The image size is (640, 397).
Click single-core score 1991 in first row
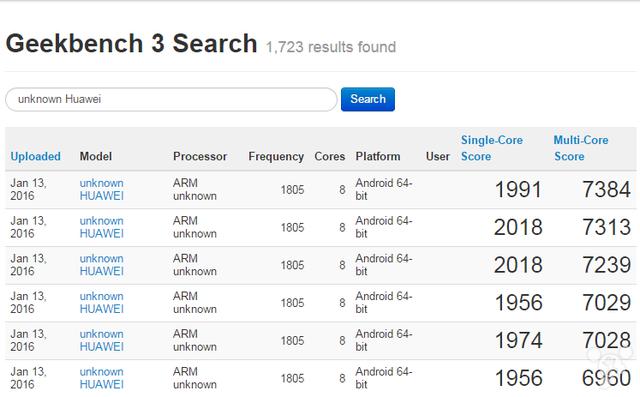(518, 189)
